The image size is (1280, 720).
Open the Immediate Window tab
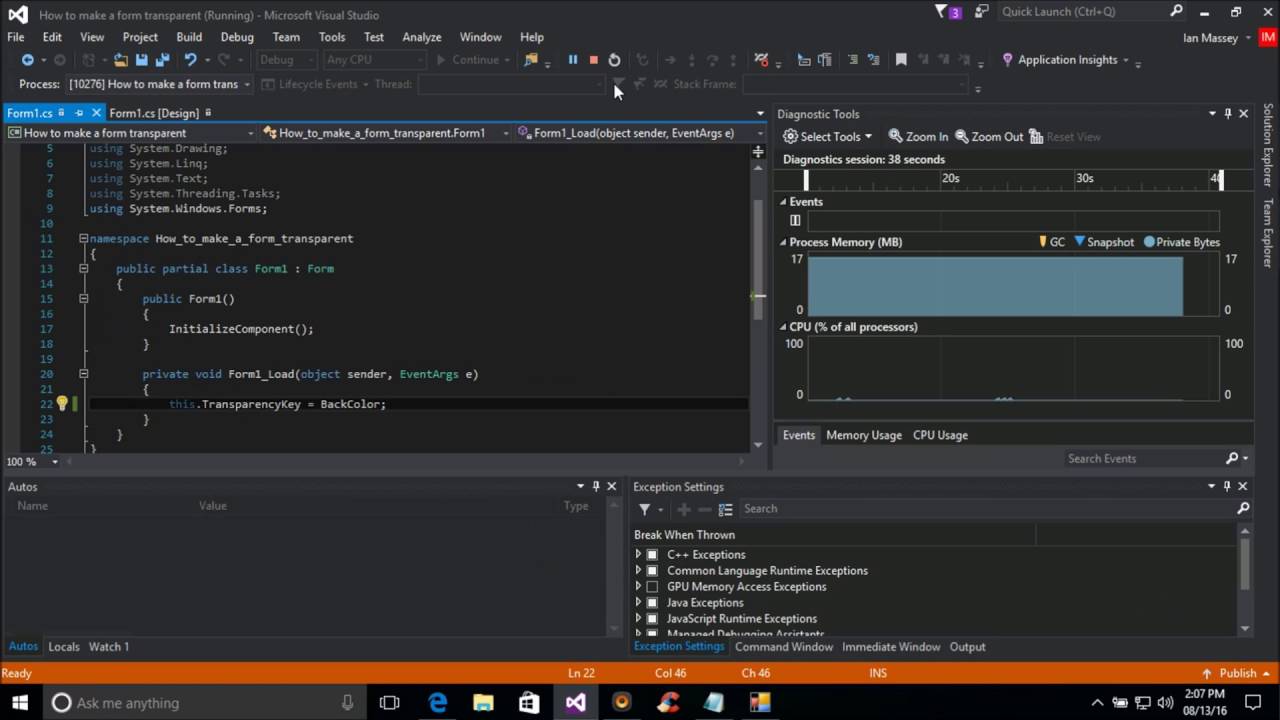pos(891,647)
